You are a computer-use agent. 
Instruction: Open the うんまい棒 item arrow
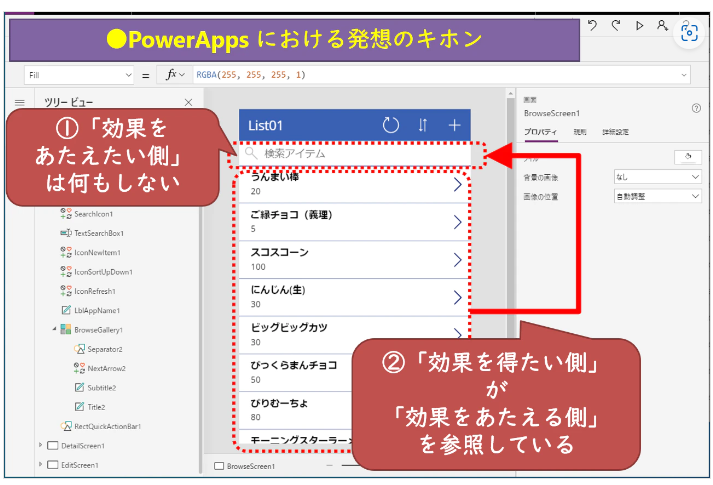click(457, 184)
